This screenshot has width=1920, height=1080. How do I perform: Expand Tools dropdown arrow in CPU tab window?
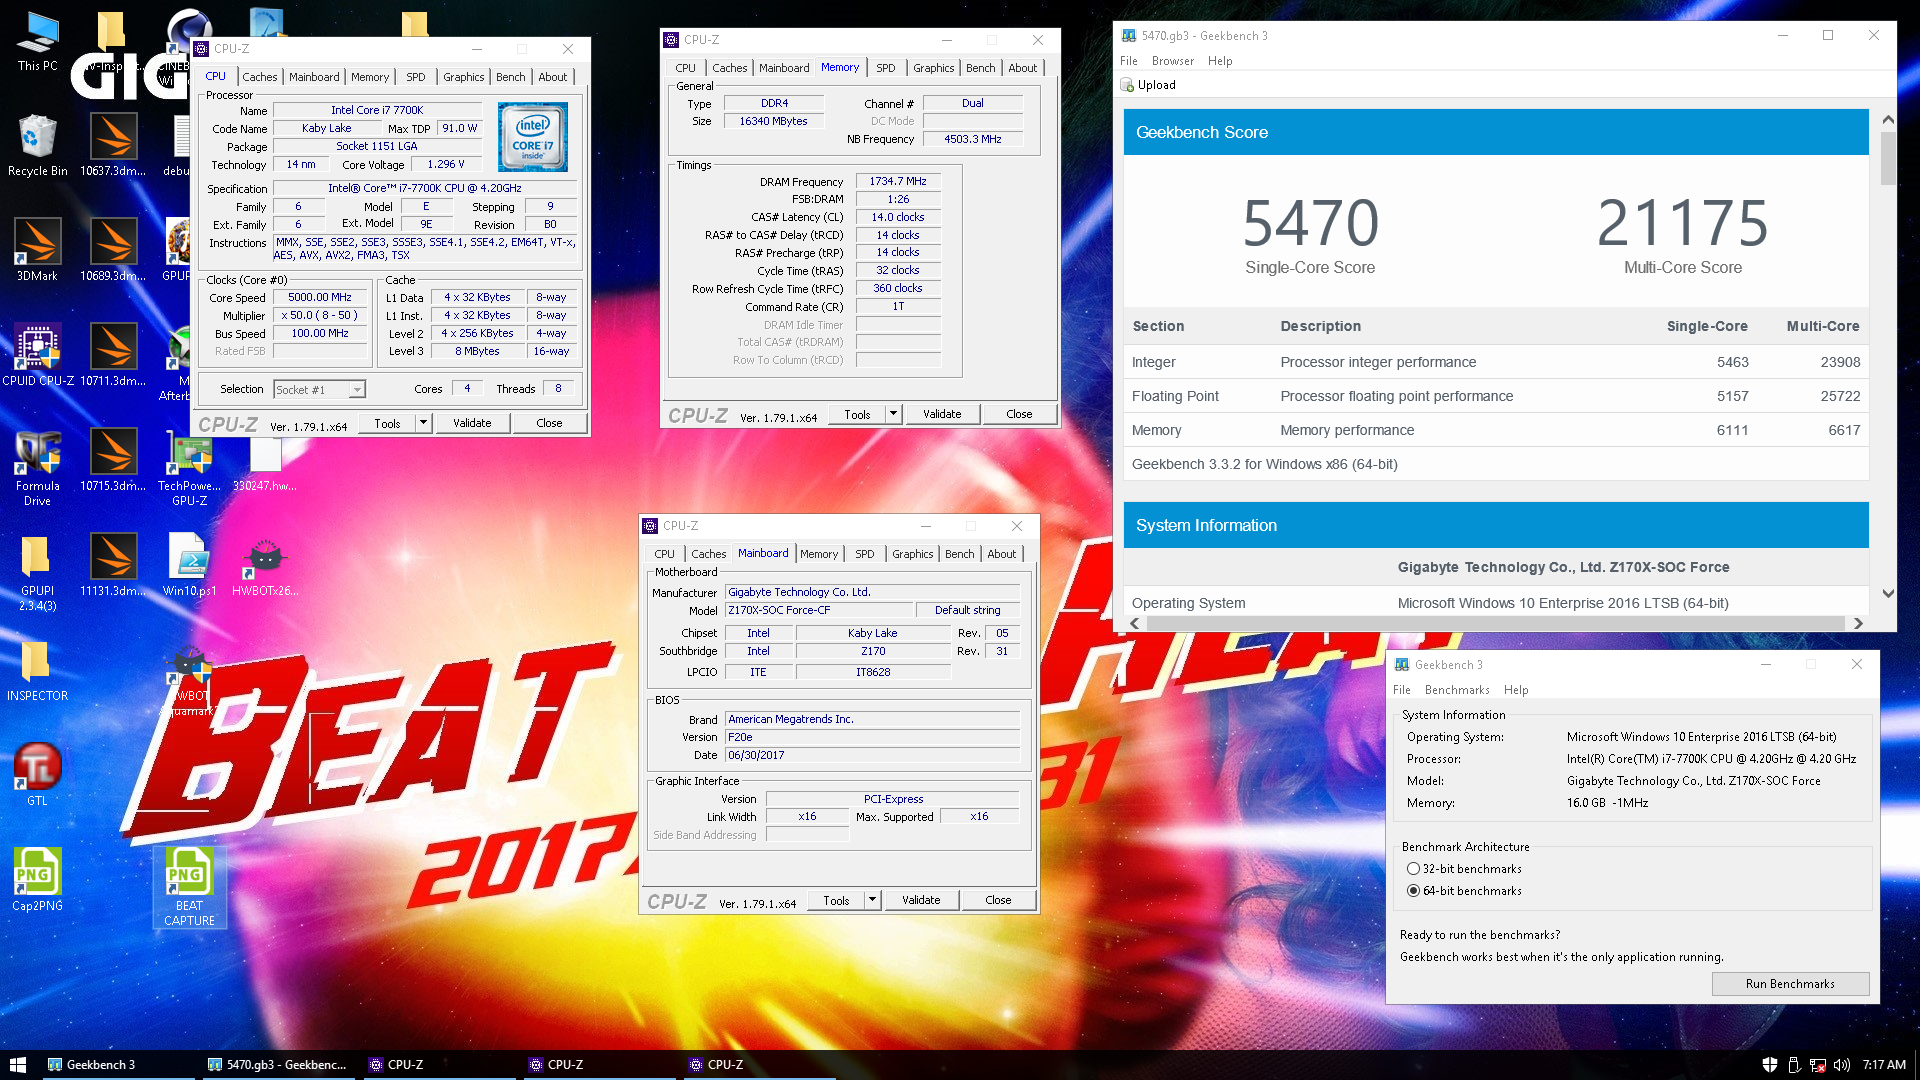tap(423, 423)
